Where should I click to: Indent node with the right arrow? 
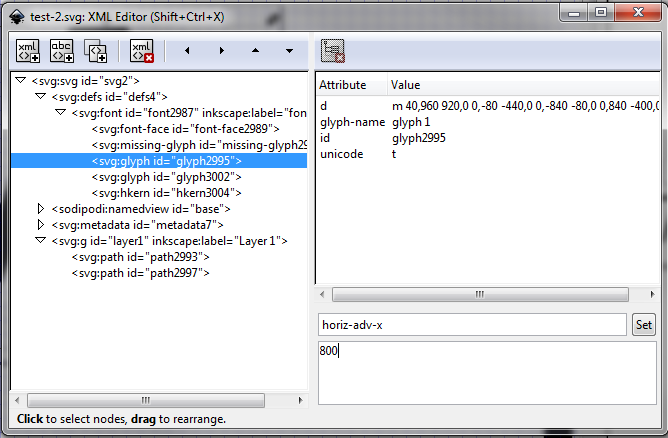coord(222,50)
